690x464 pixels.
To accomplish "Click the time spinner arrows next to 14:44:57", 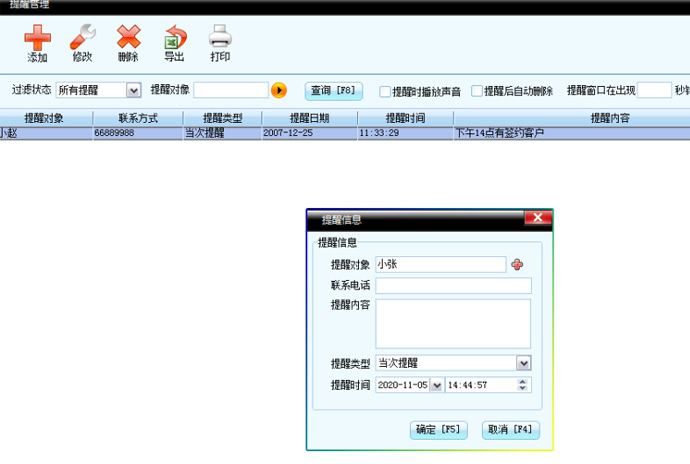I will pyautogui.click(x=524, y=385).
